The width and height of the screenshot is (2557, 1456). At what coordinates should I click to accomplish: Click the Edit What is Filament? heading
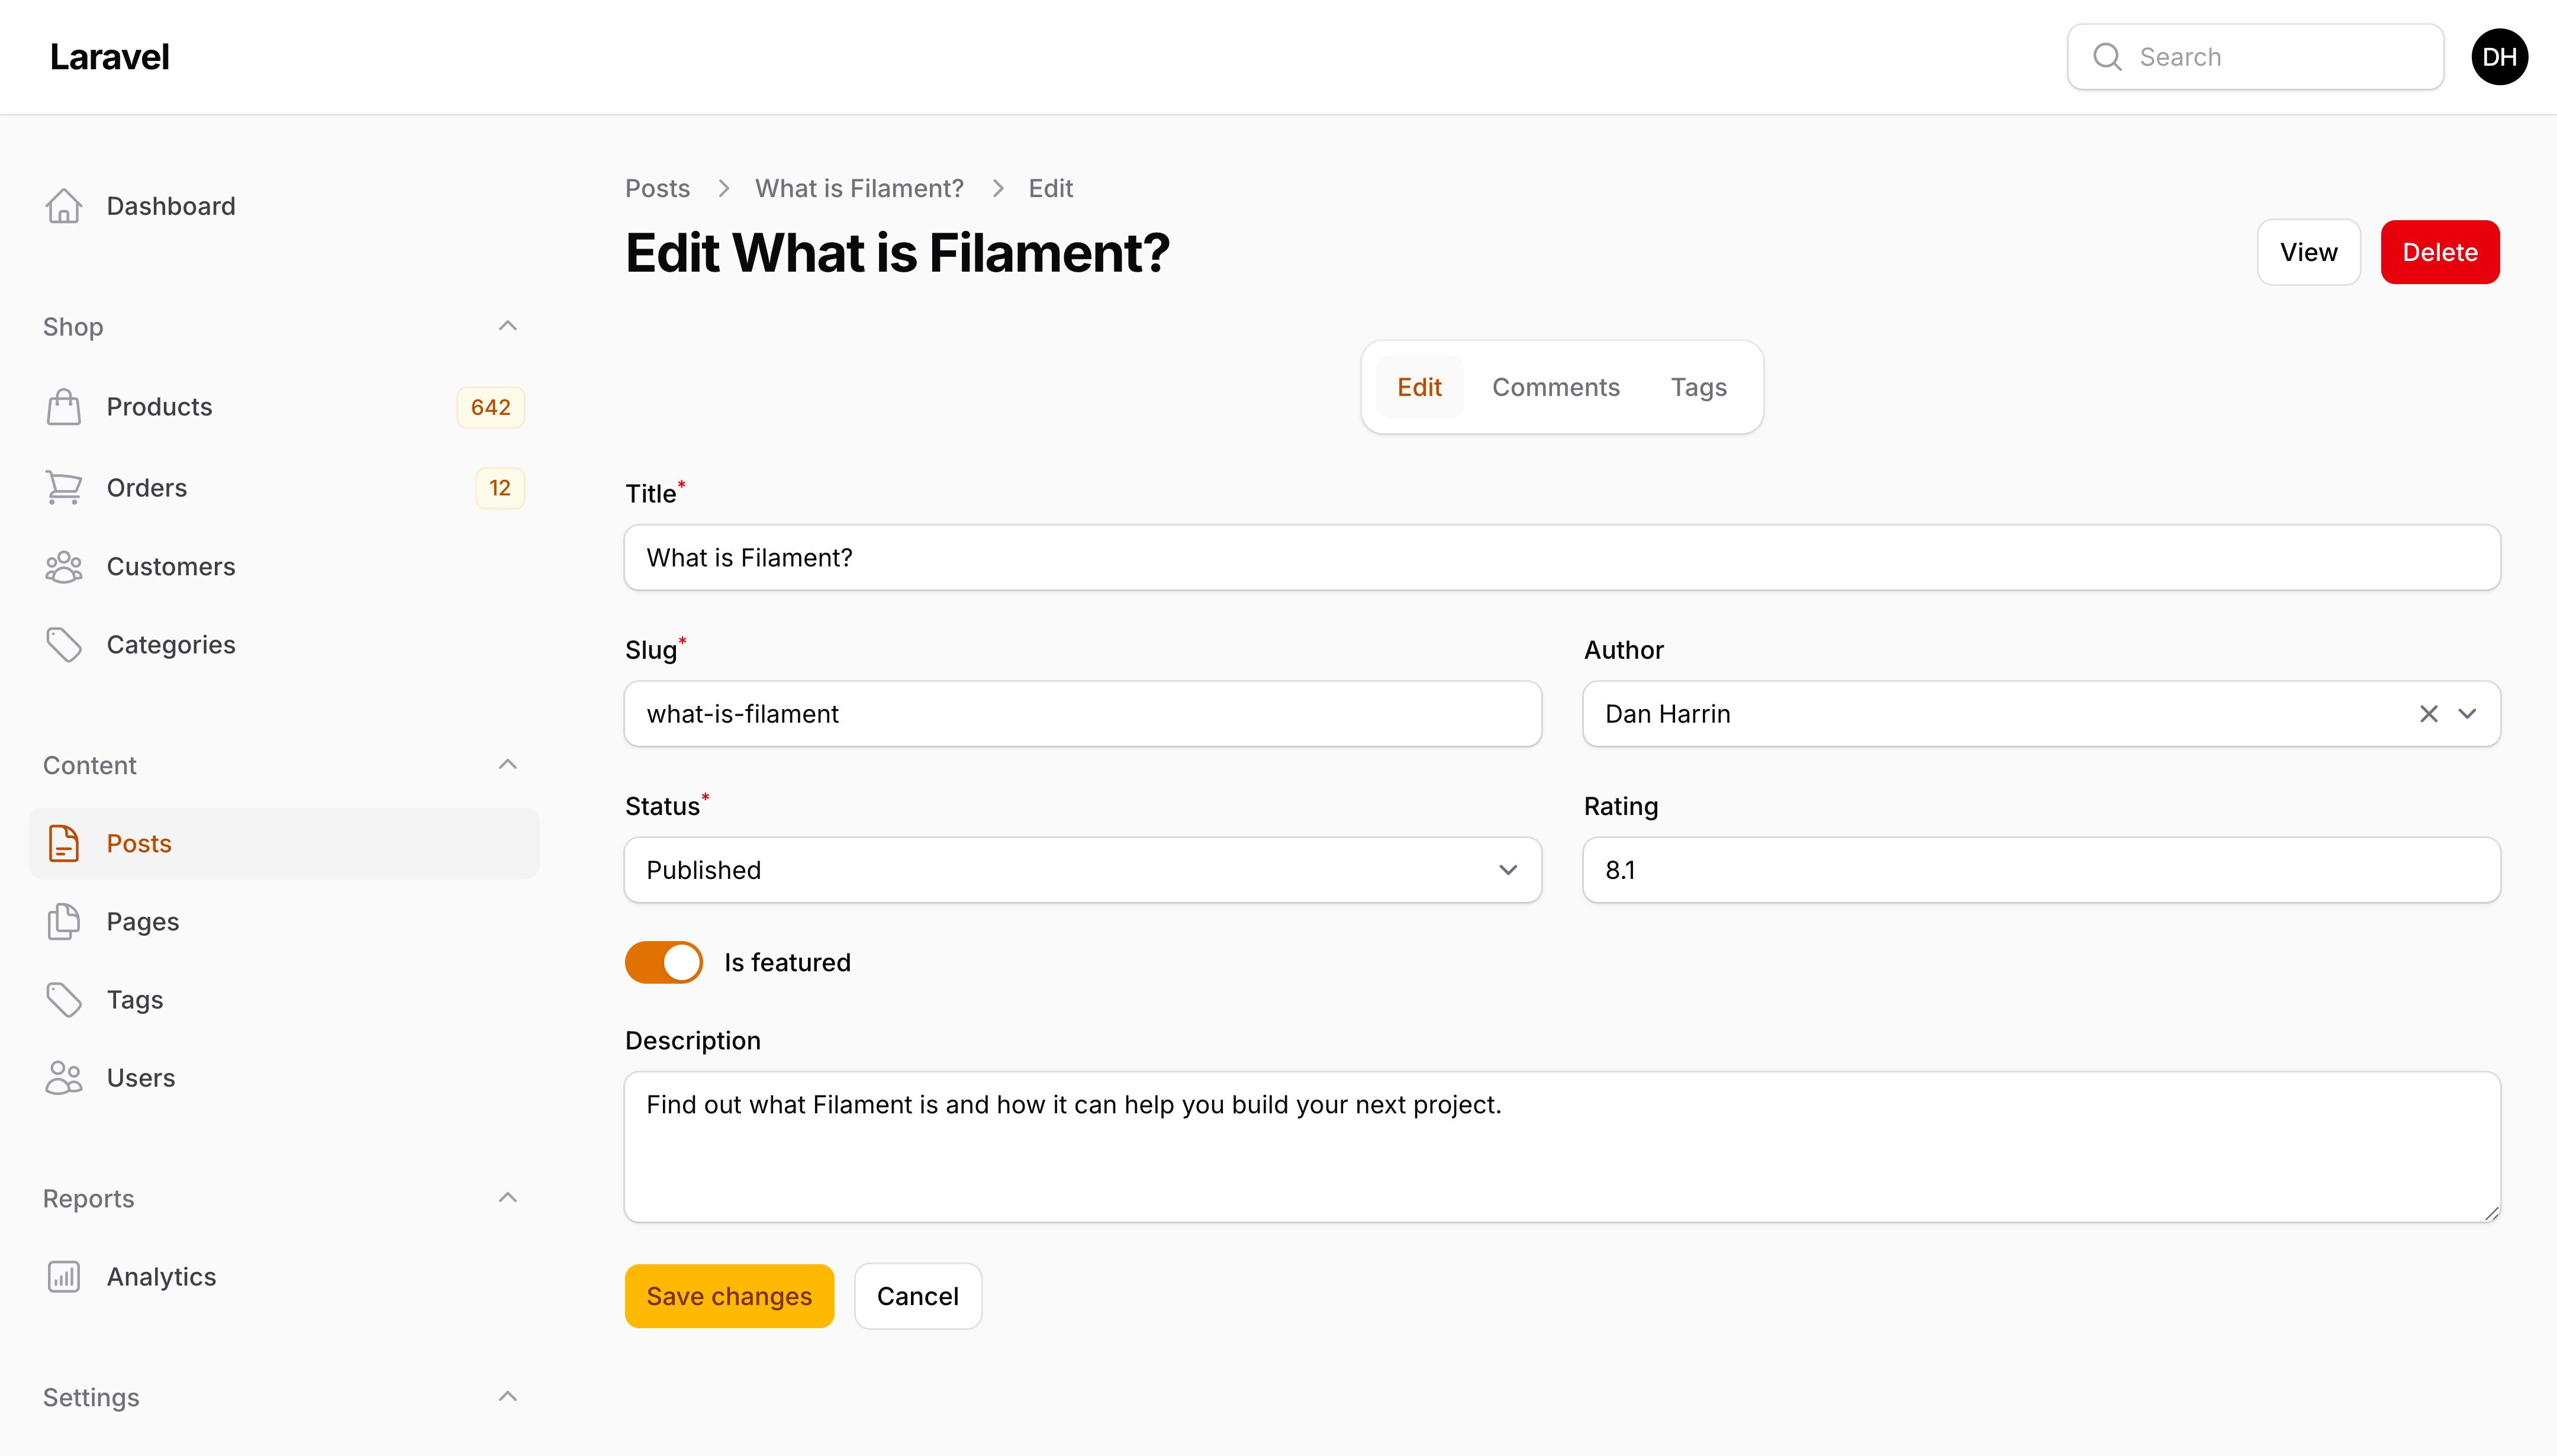click(x=897, y=252)
